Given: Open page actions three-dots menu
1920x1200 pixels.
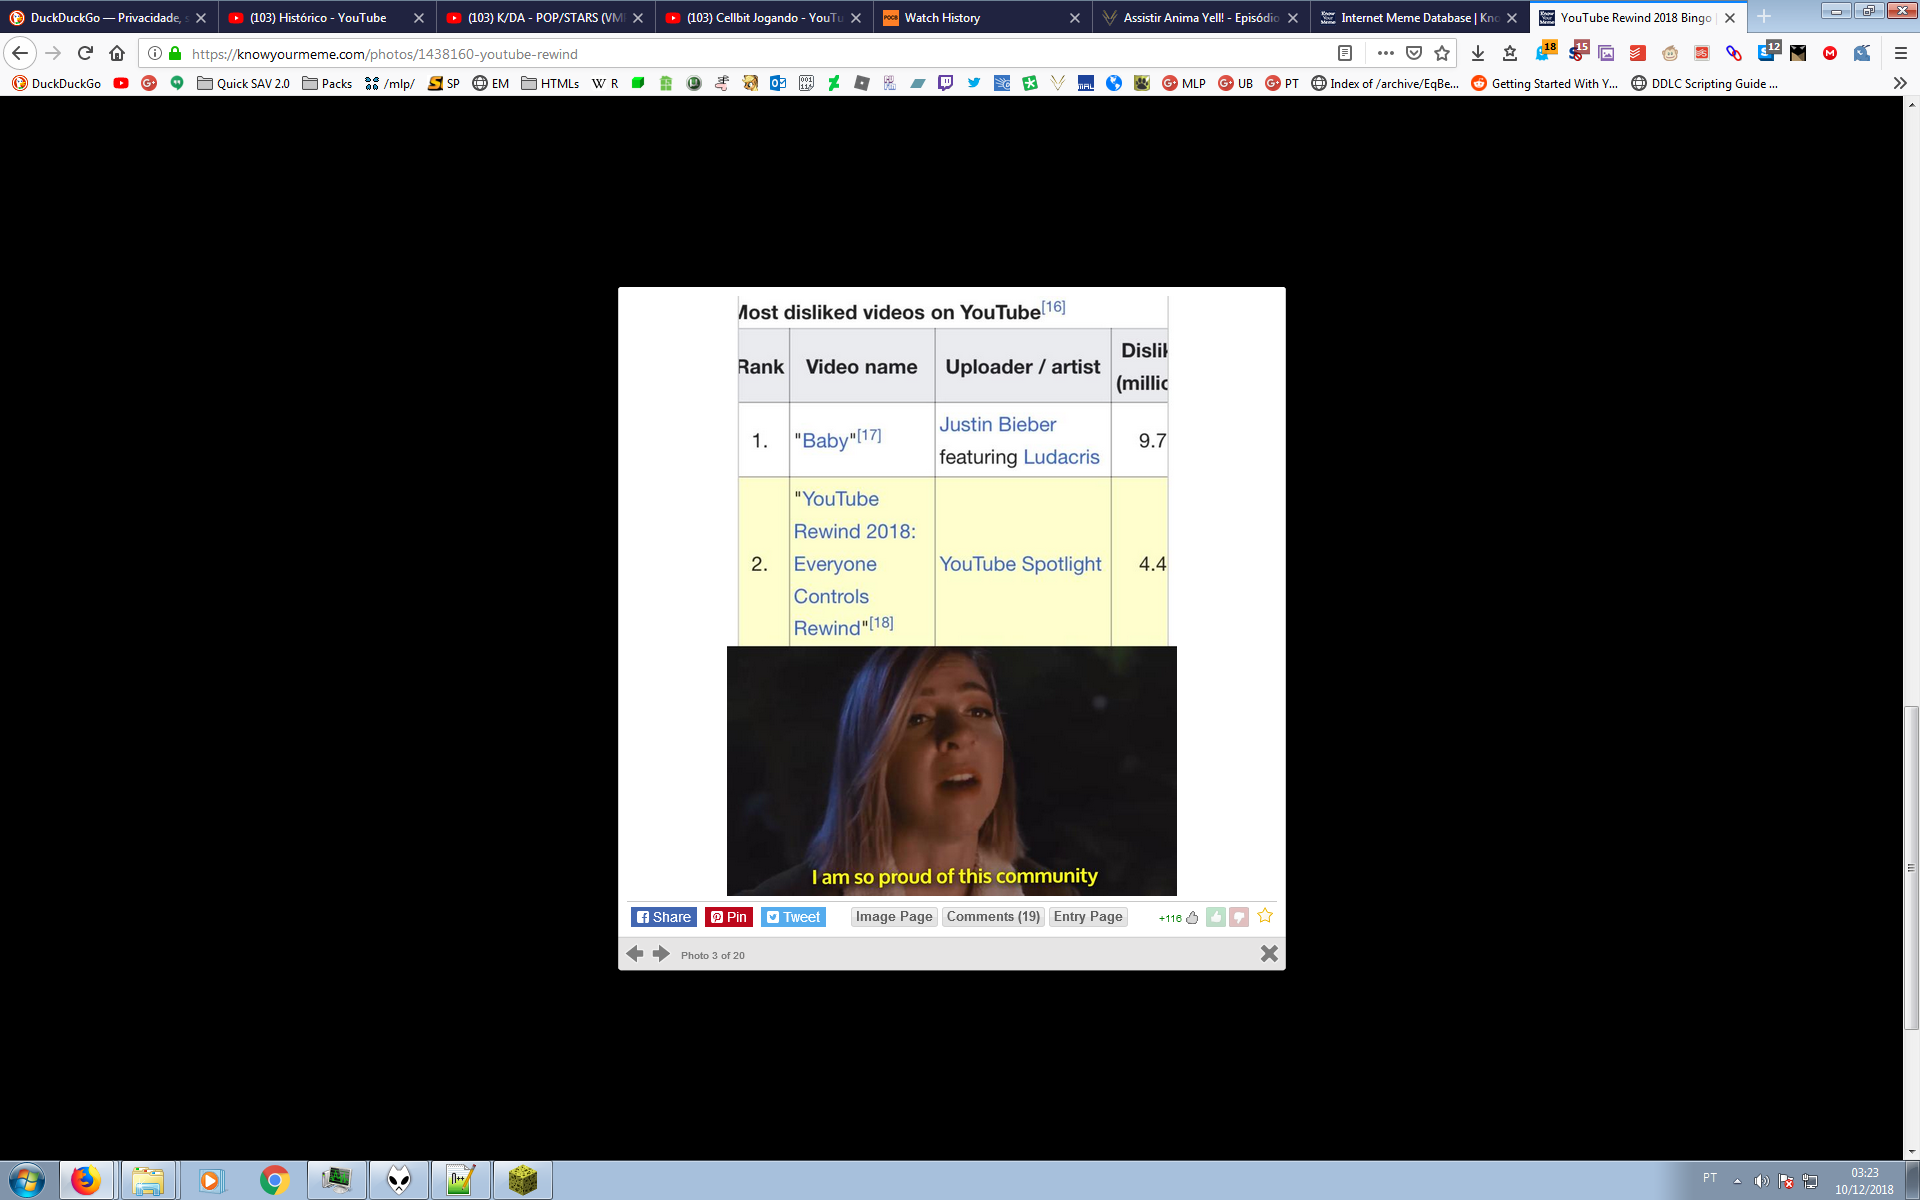Looking at the screenshot, I should pos(1385,53).
